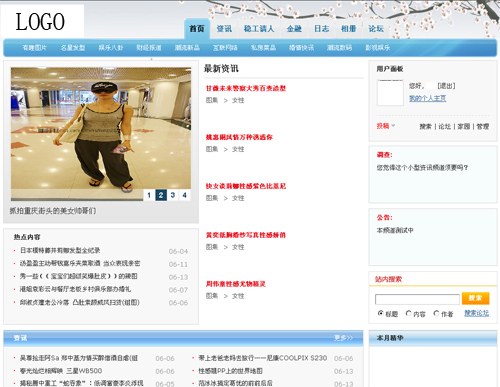Open the survey question under 调查
Image resolution: width=500 pixels, height=387 pixels.
coord(422,168)
